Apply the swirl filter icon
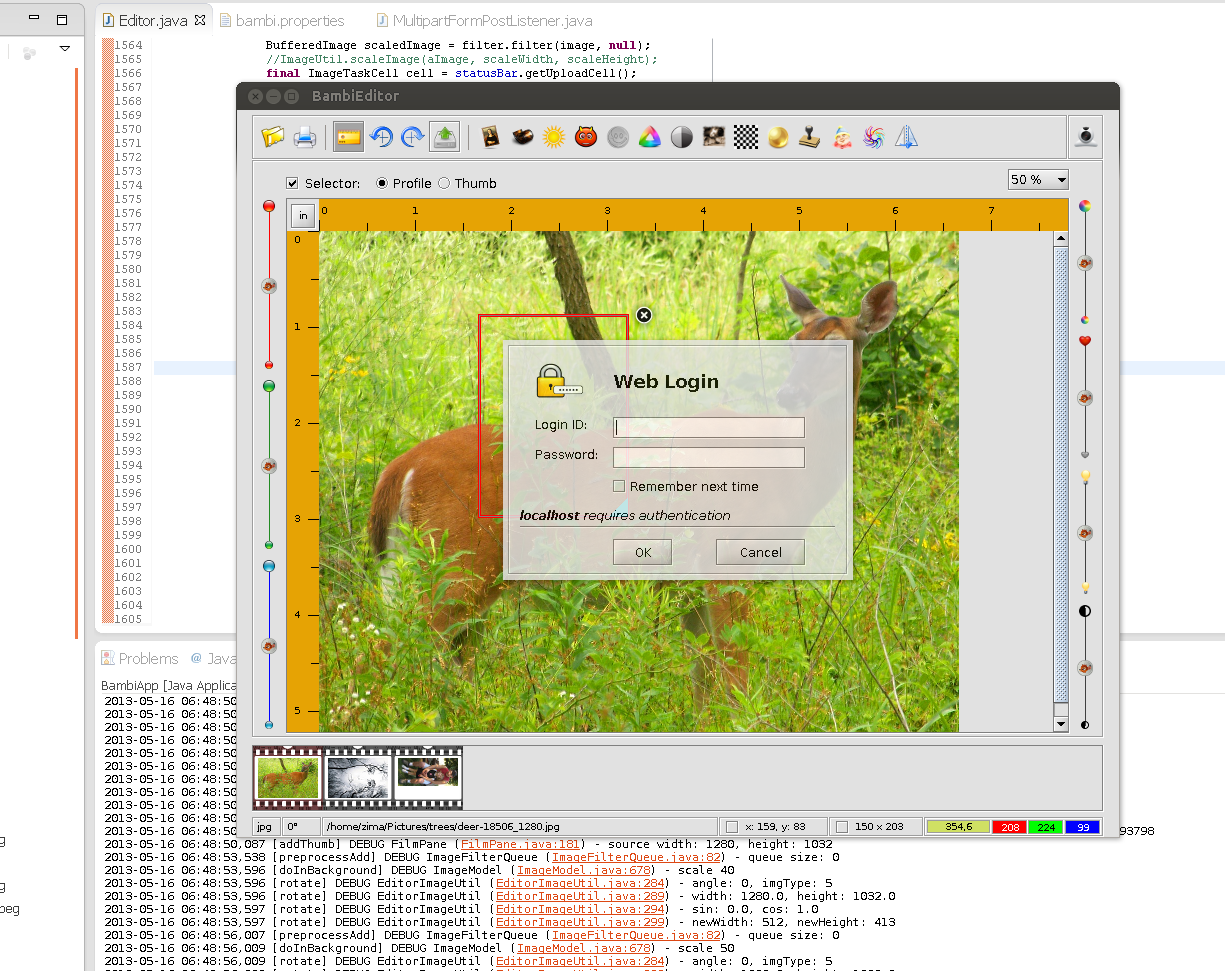This screenshot has height=971, width=1225. [x=873, y=137]
